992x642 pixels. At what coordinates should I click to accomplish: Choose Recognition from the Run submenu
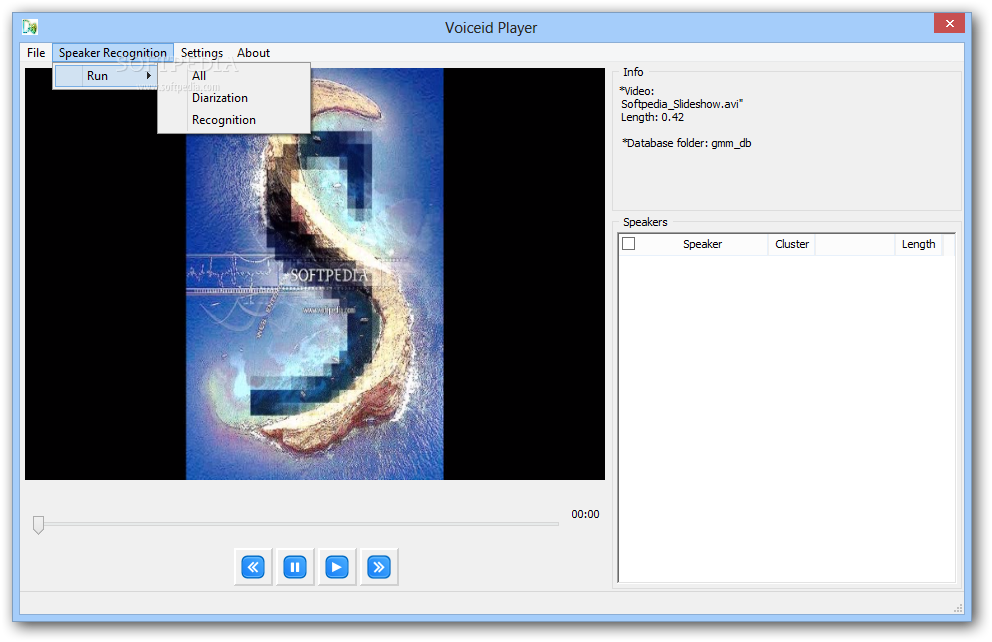pyautogui.click(x=234, y=120)
